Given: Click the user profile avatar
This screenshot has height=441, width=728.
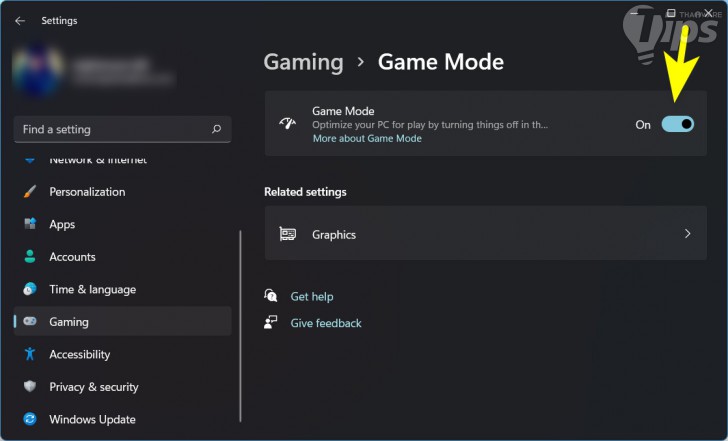Looking at the screenshot, I should [39, 70].
